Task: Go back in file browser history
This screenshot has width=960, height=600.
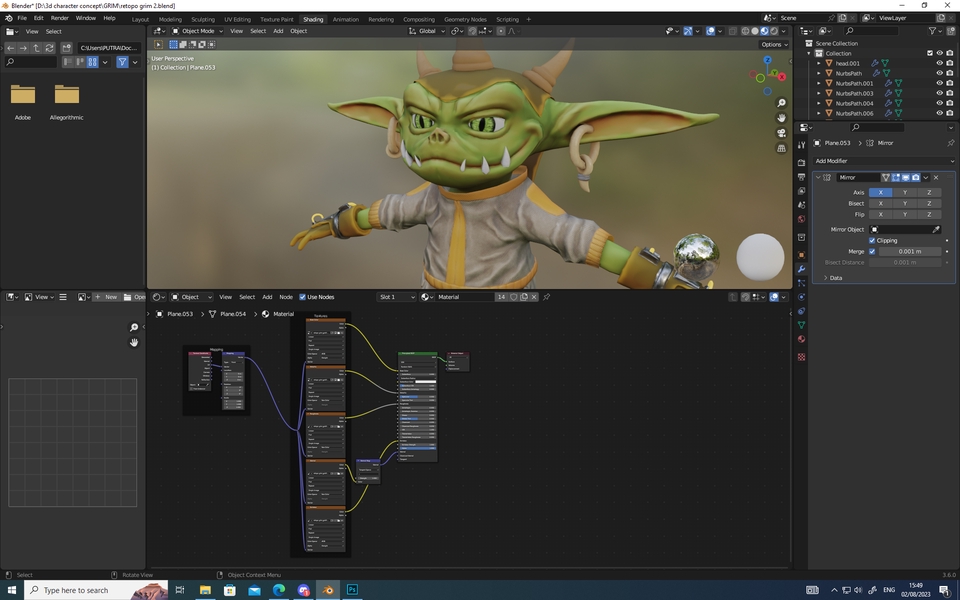Action: pos(10,48)
